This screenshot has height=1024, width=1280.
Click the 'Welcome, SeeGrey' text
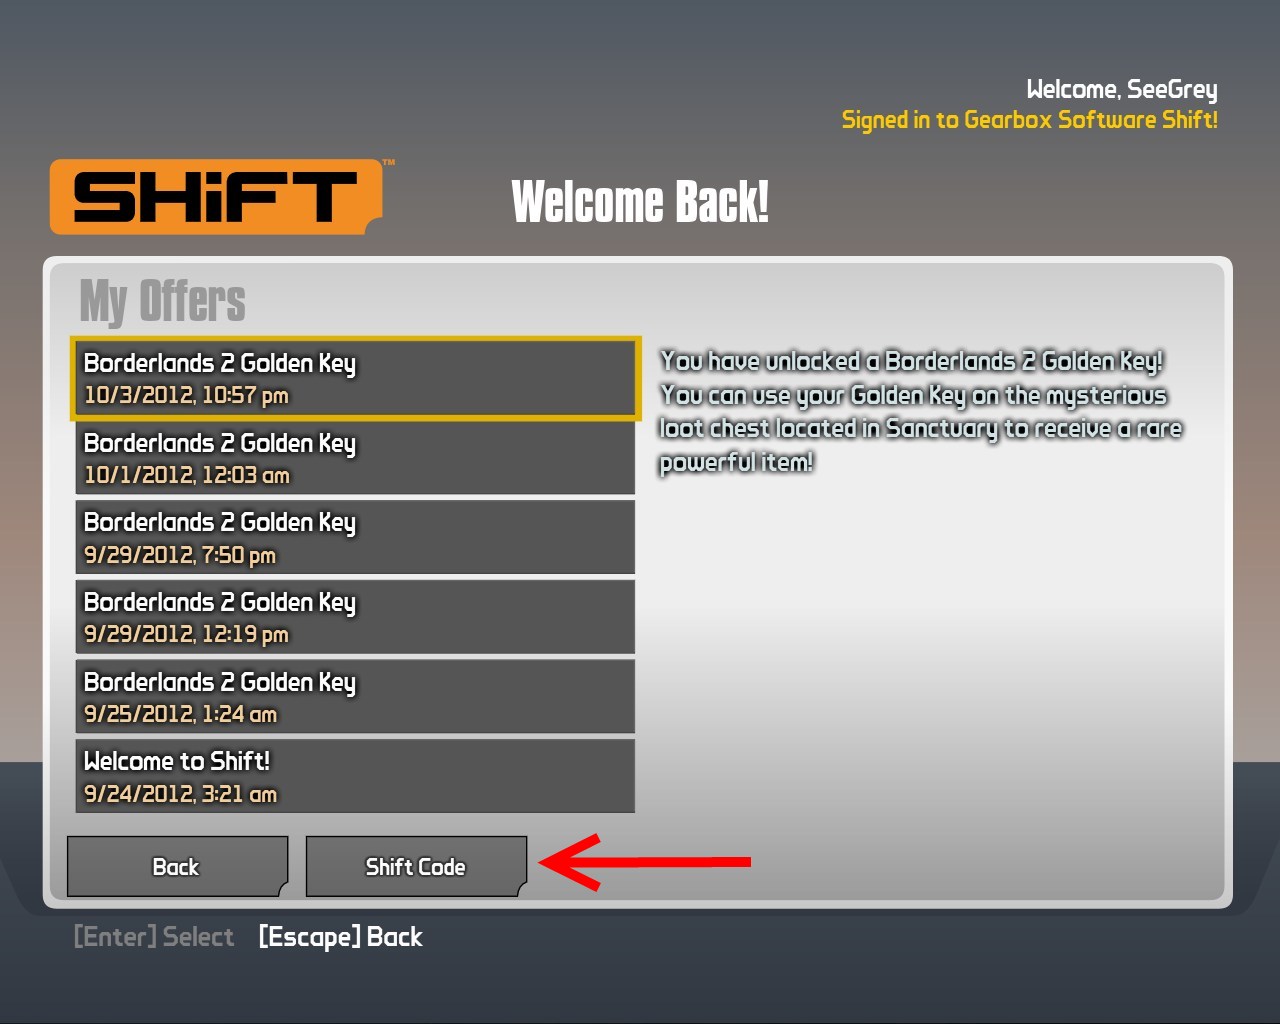(1122, 89)
